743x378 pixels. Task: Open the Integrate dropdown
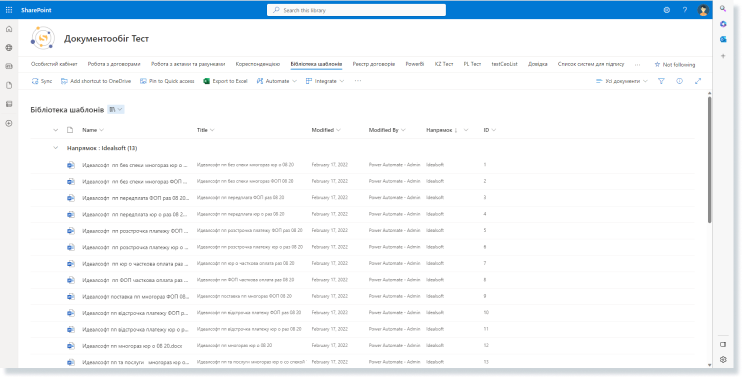325,81
